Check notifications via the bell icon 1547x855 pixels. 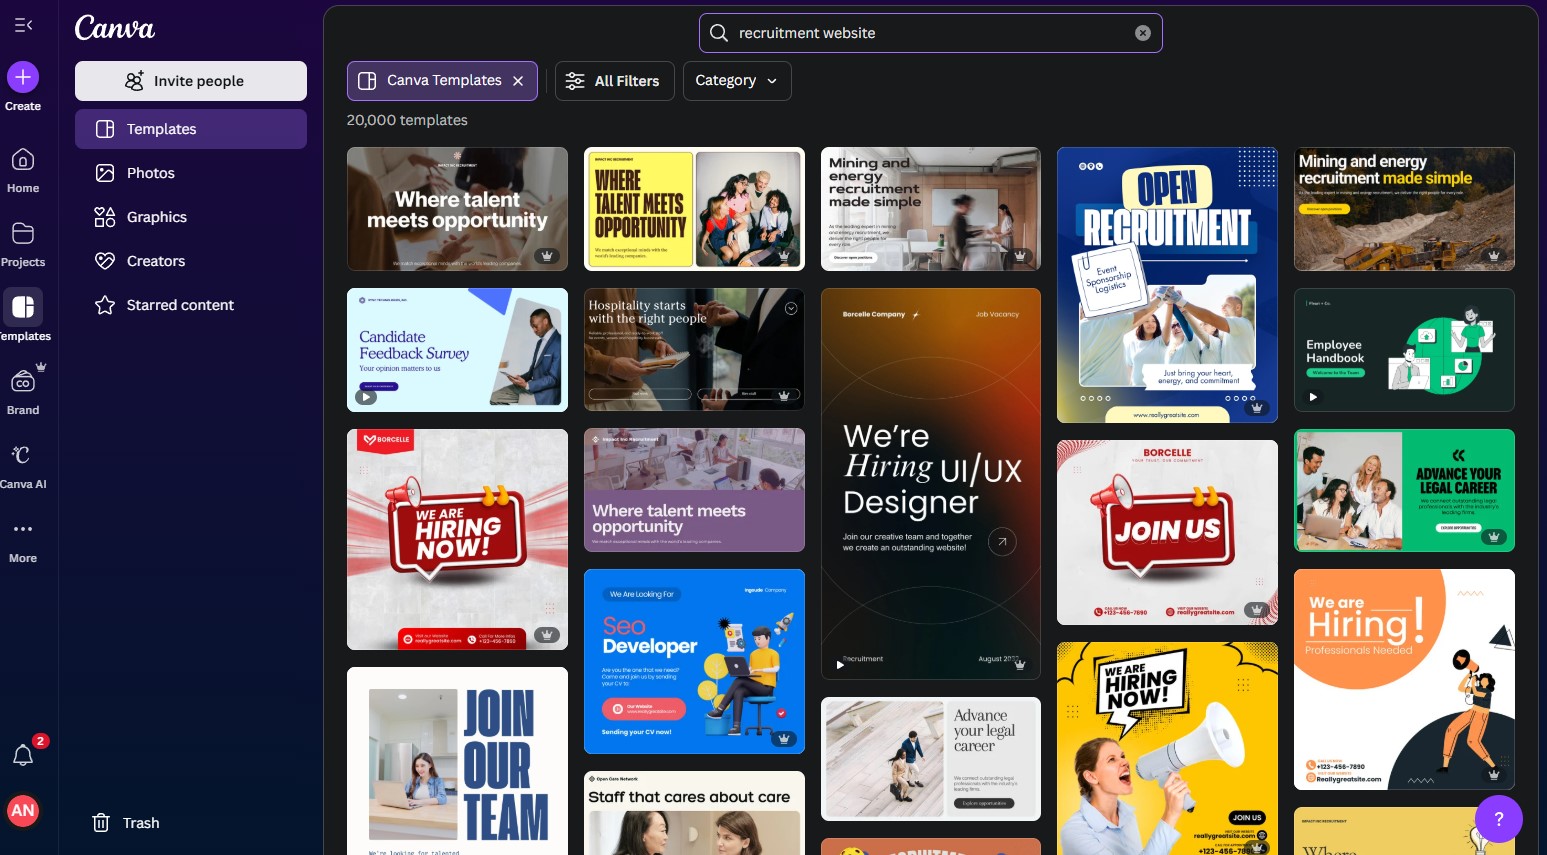pos(22,754)
